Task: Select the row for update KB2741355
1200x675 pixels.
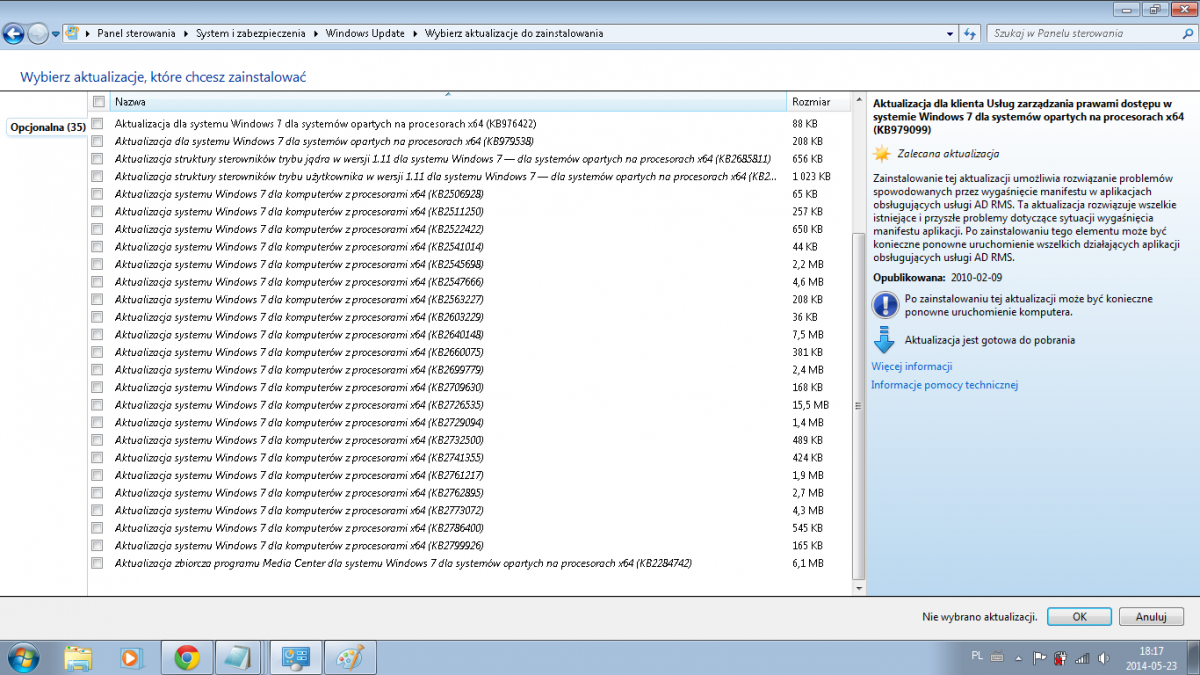Action: pyautogui.click(x=470, y=458)
